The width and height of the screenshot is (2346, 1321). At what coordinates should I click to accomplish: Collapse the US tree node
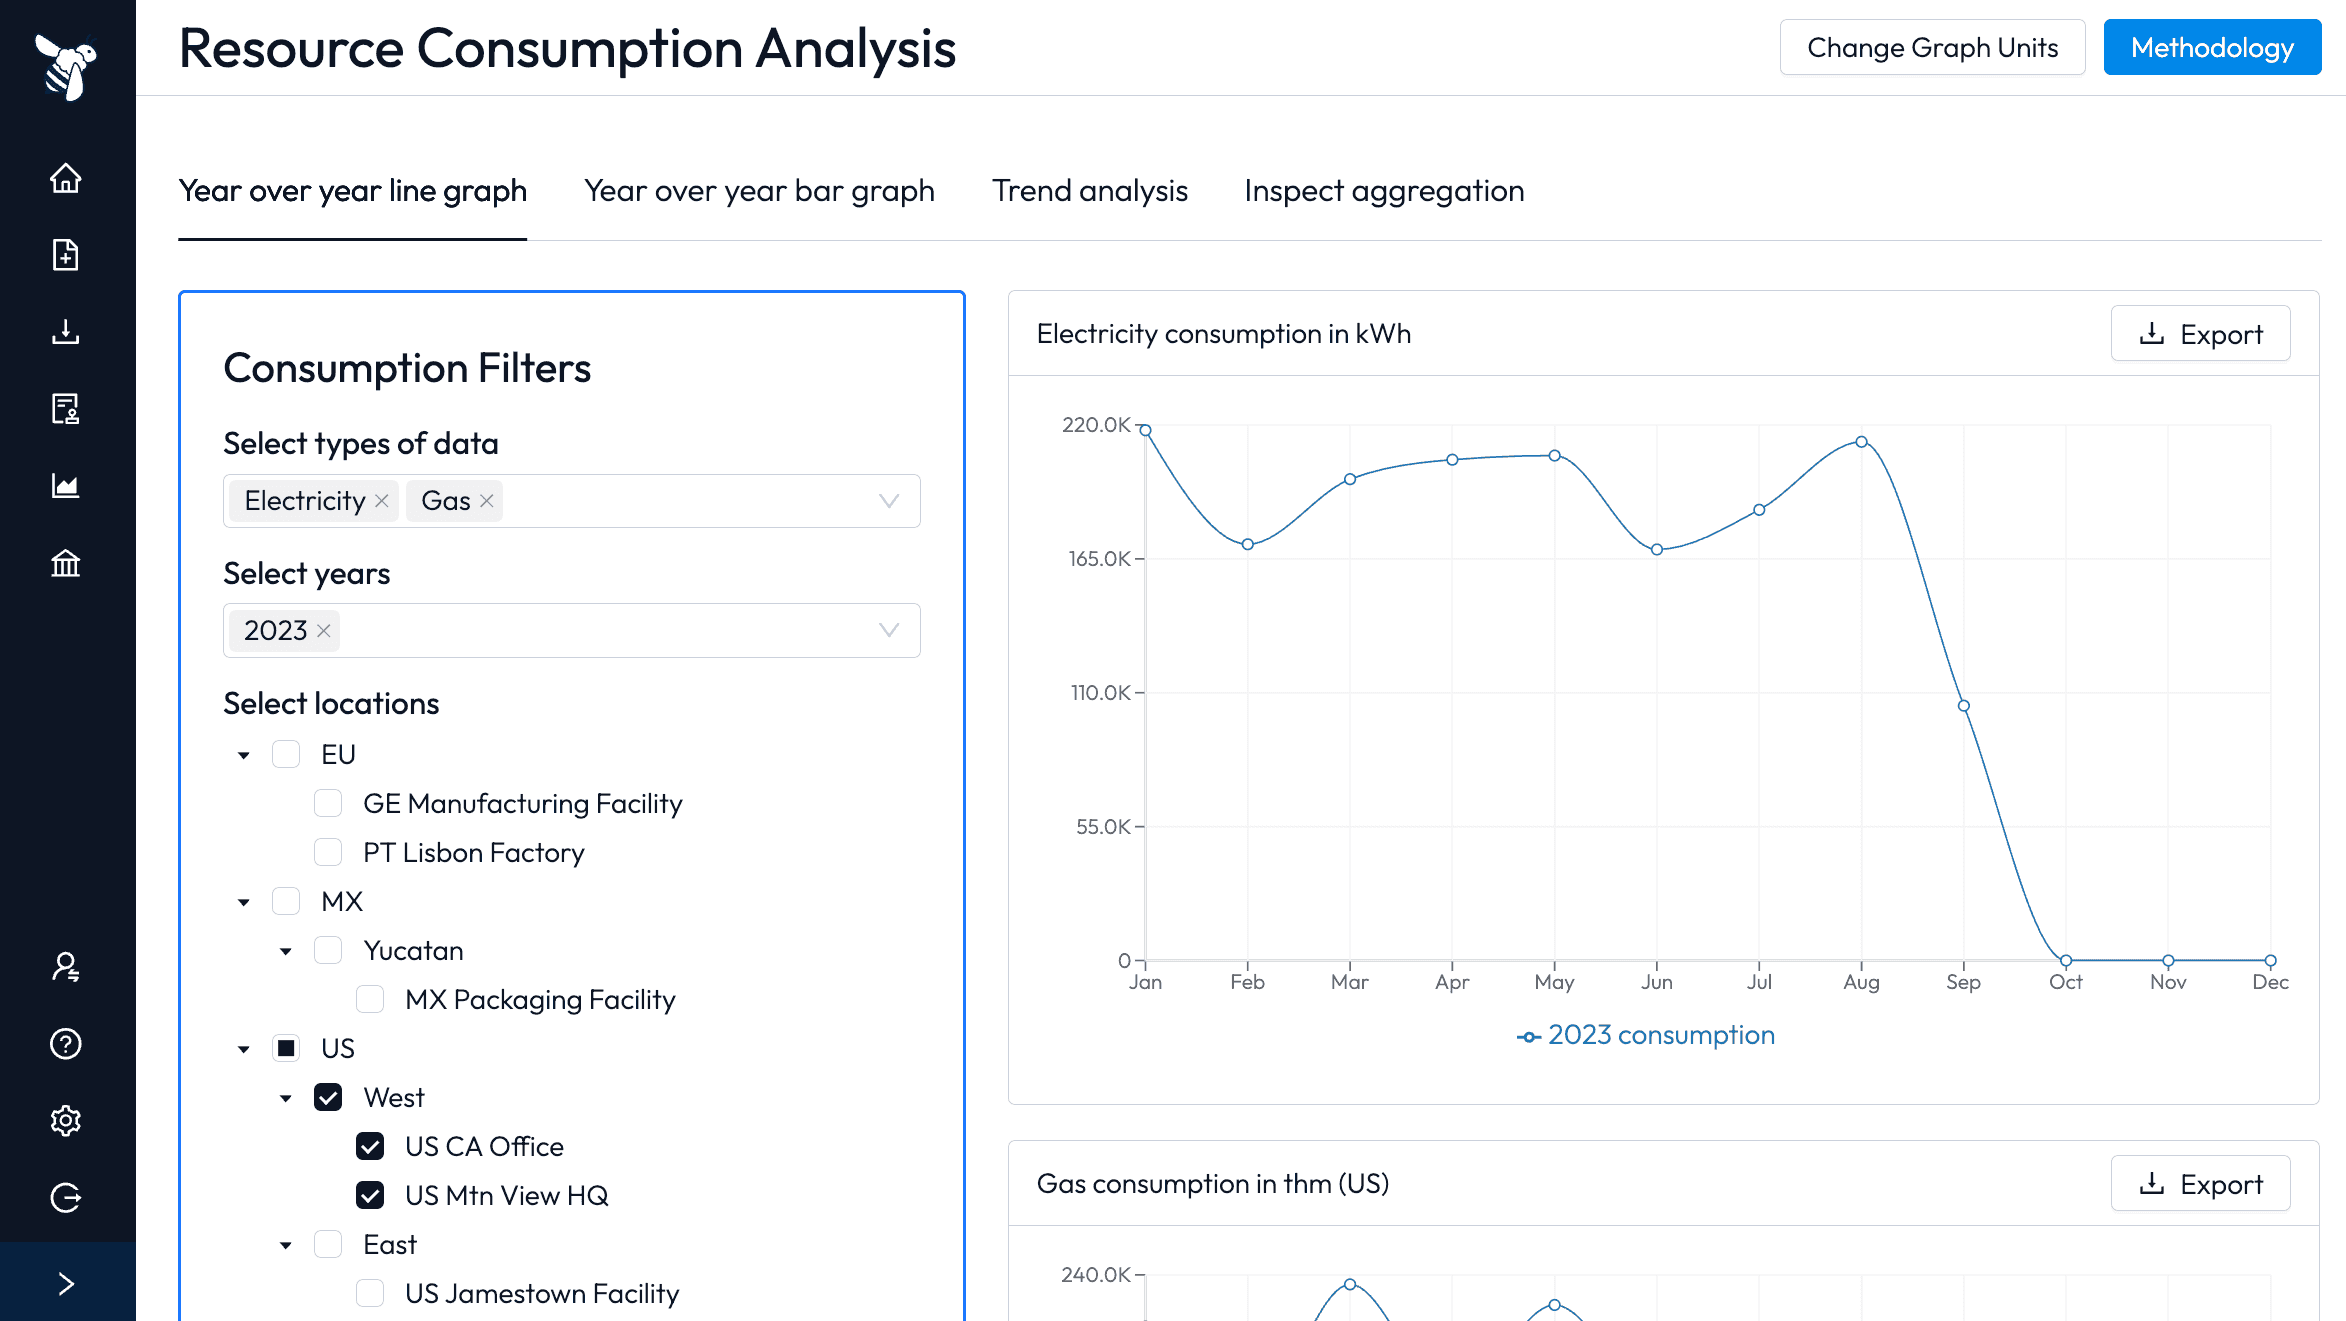pyautogui.click(x=244, y=1049)
